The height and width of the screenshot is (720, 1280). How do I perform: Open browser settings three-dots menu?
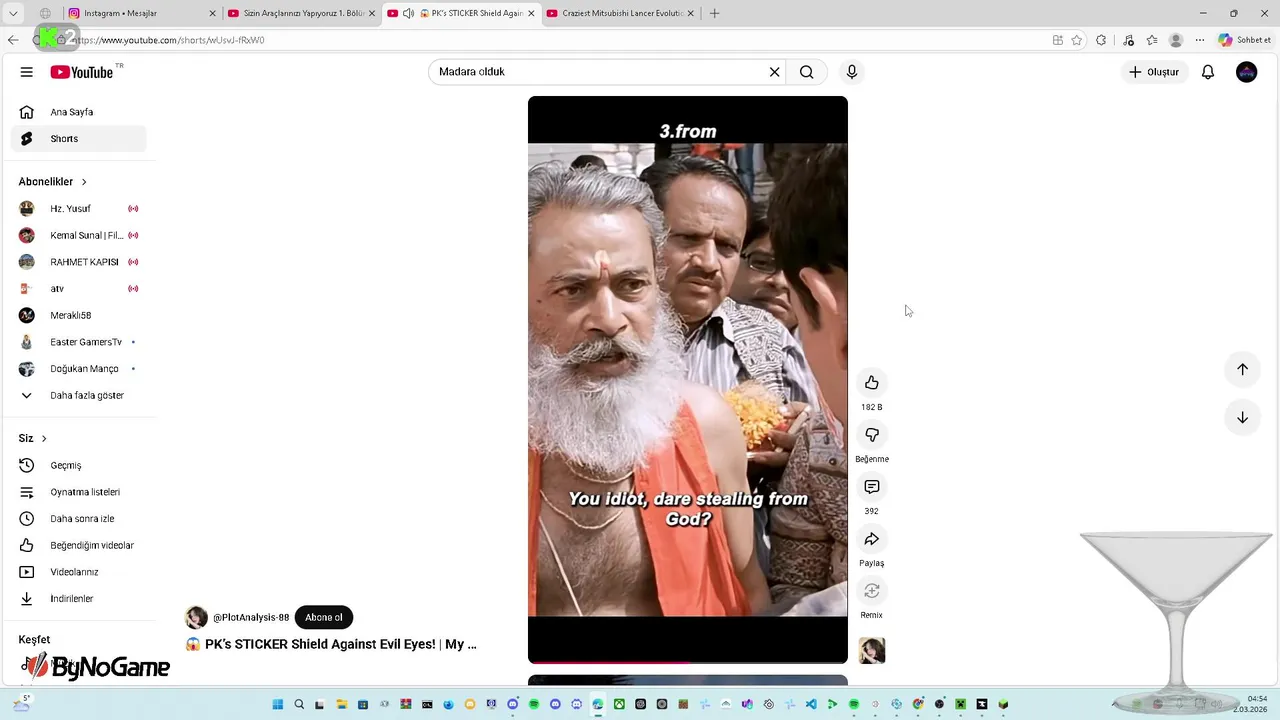click(1200, 40)
